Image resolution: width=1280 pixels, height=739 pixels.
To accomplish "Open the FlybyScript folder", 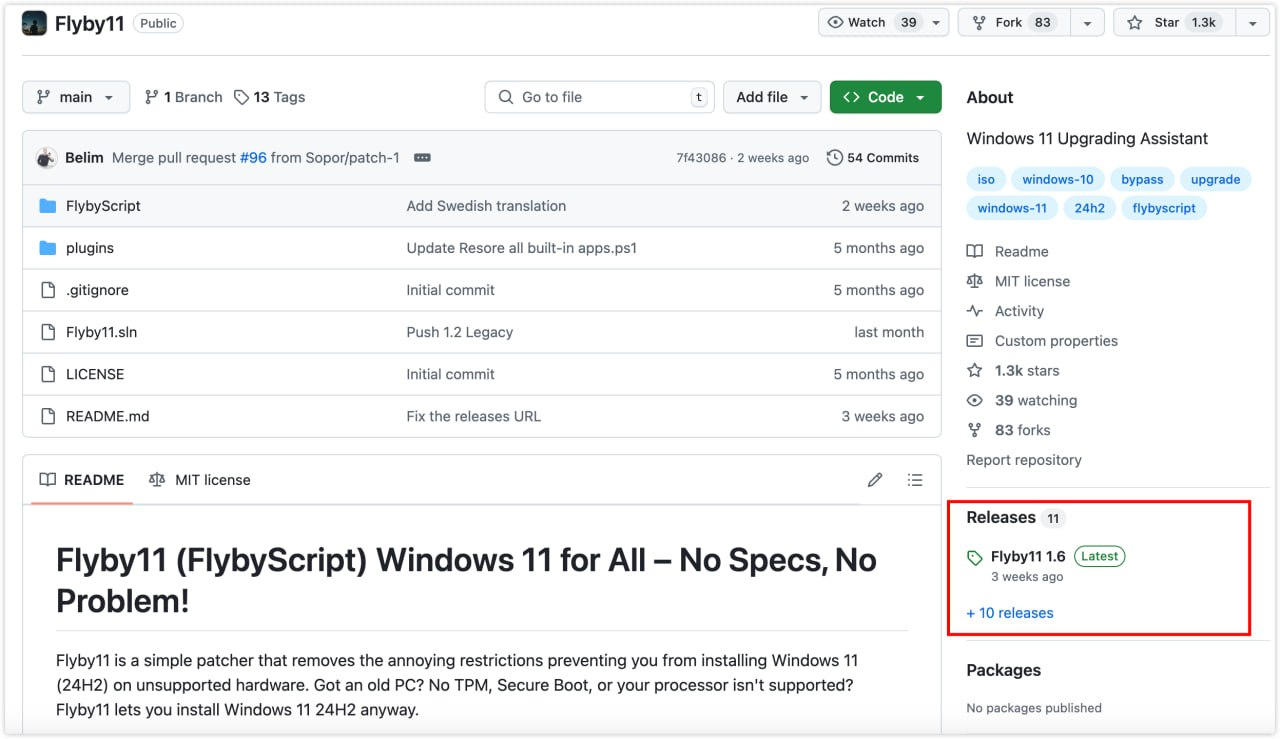I will click(x=103, y=206).
